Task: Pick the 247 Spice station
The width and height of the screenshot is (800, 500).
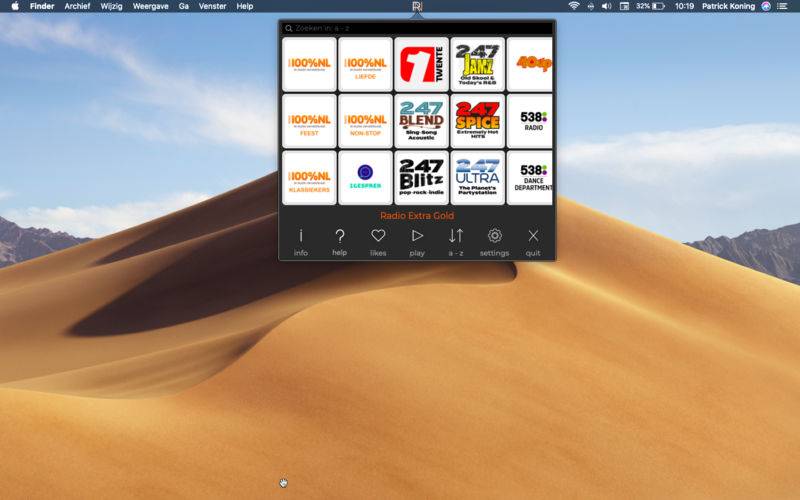Action: point(478,121)
